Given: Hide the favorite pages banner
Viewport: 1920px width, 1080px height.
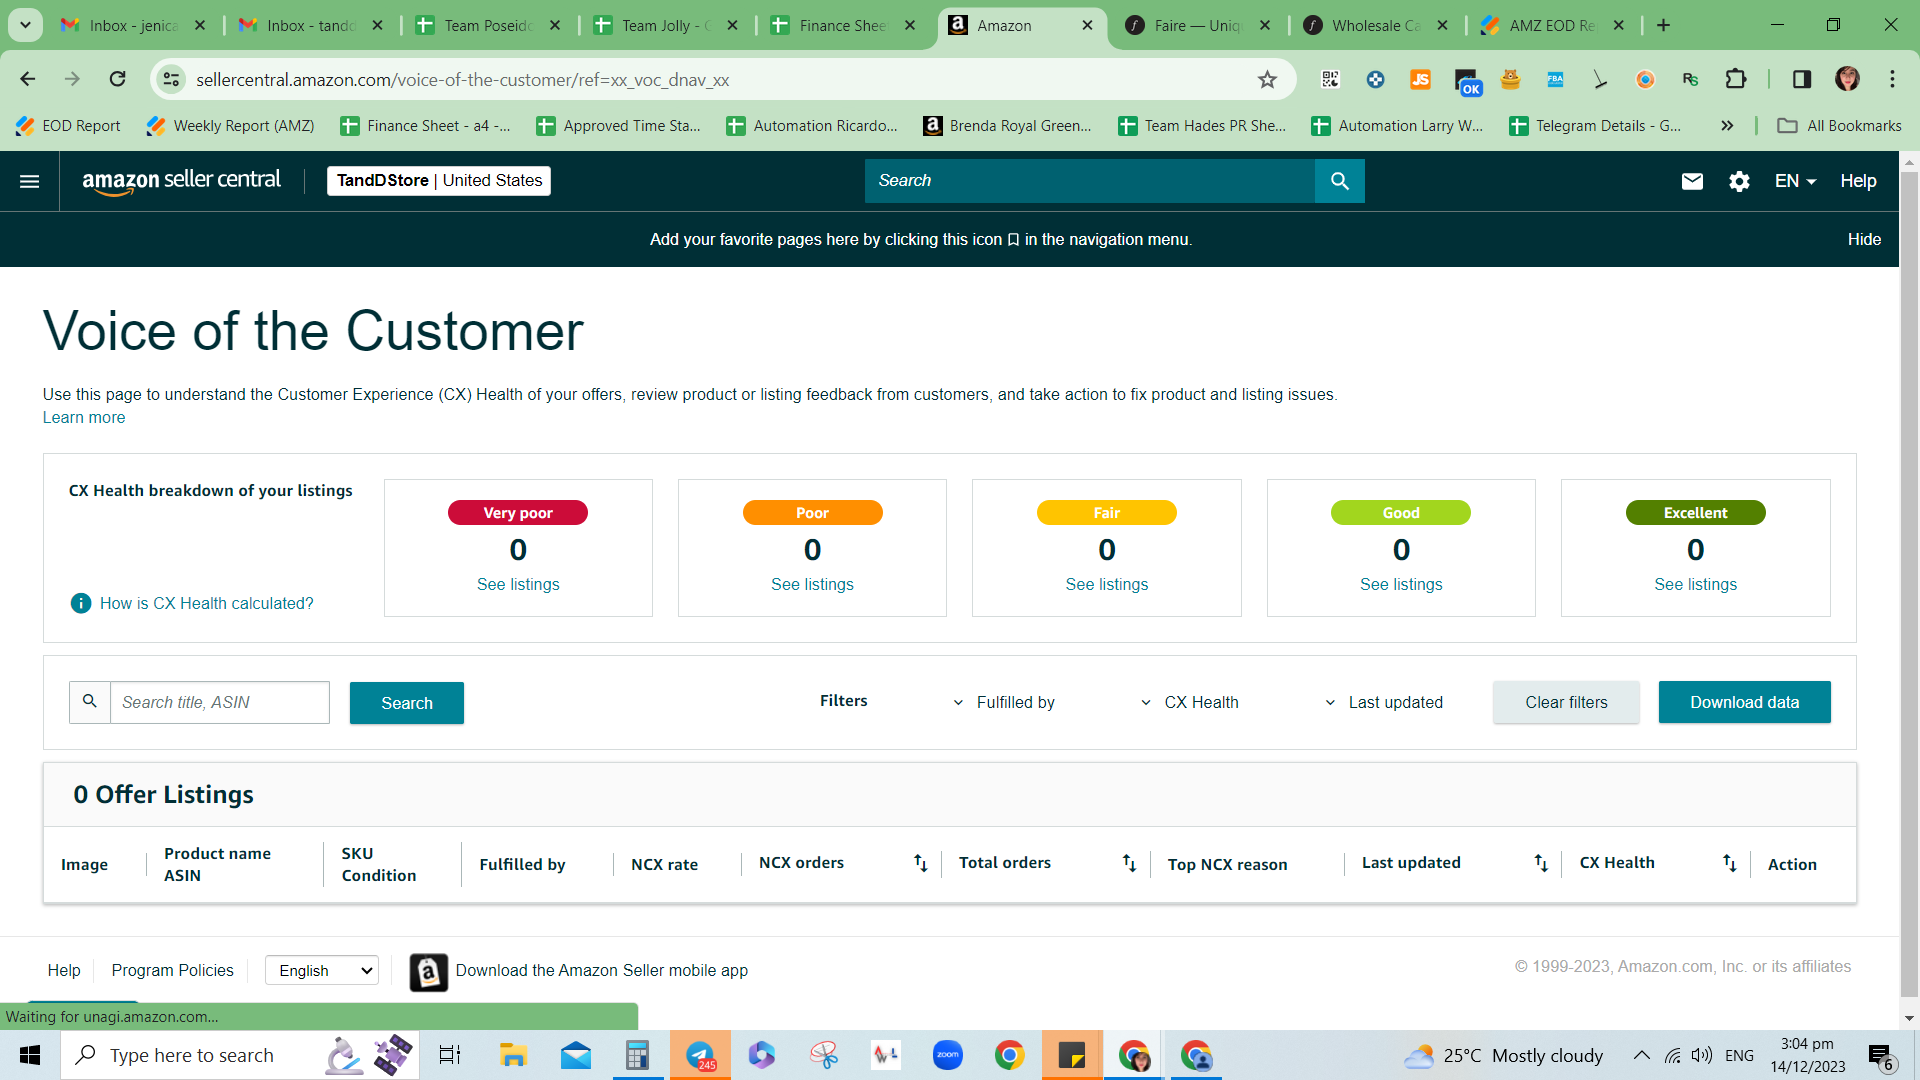Looking at the screenshot, I should pos(1864,239).
